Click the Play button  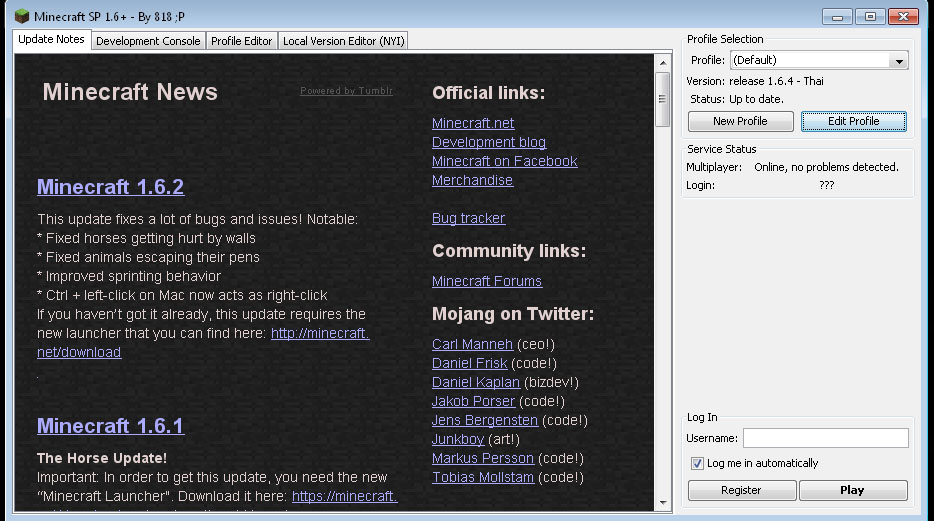pyautogui.click(x=852, y=490)
